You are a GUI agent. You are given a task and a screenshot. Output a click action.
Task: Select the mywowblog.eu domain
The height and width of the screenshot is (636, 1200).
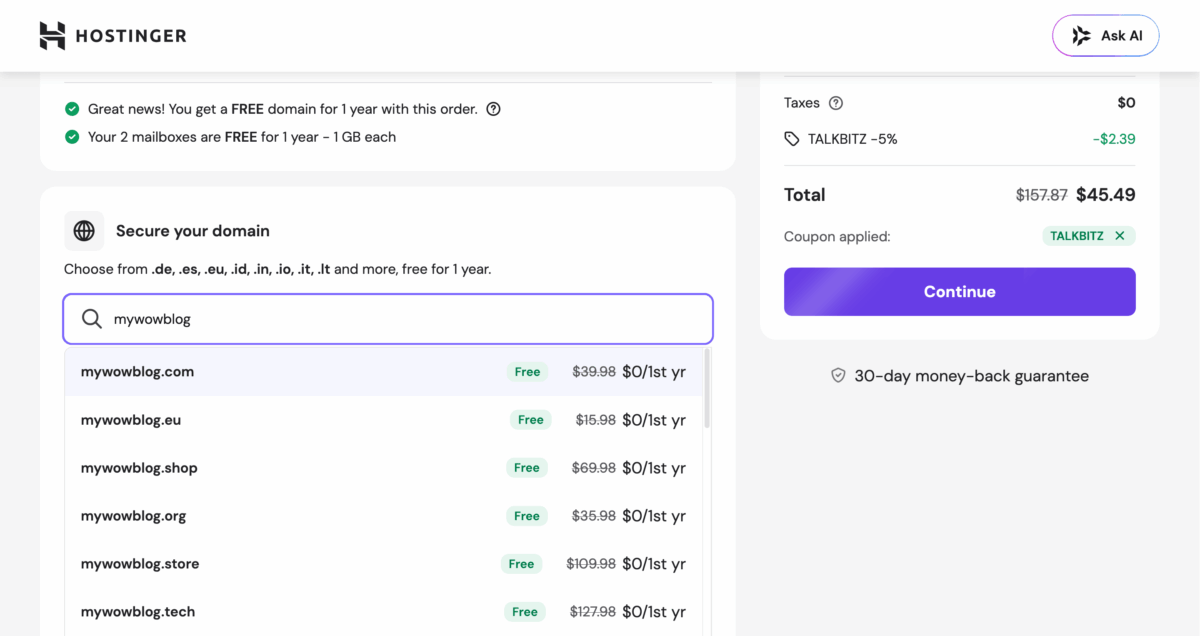tap(384, 420)
